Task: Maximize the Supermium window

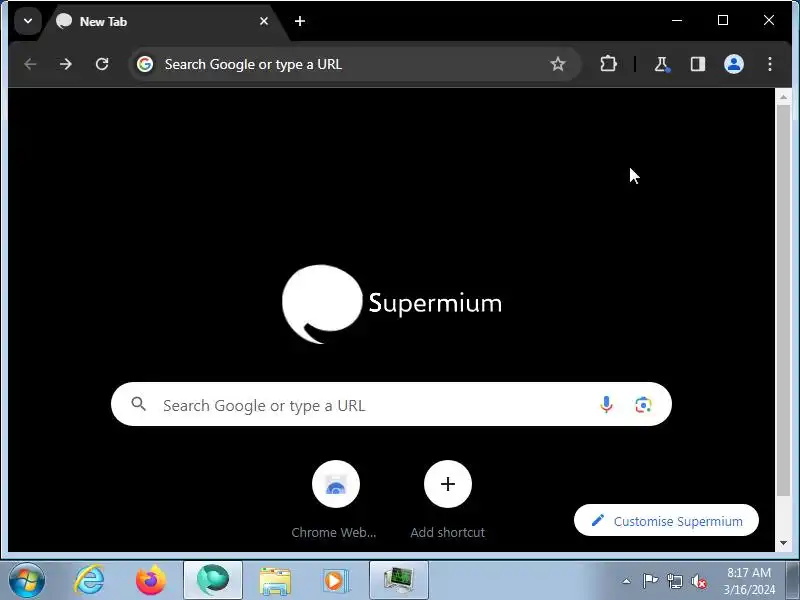Action: click(x=722, y=20)
